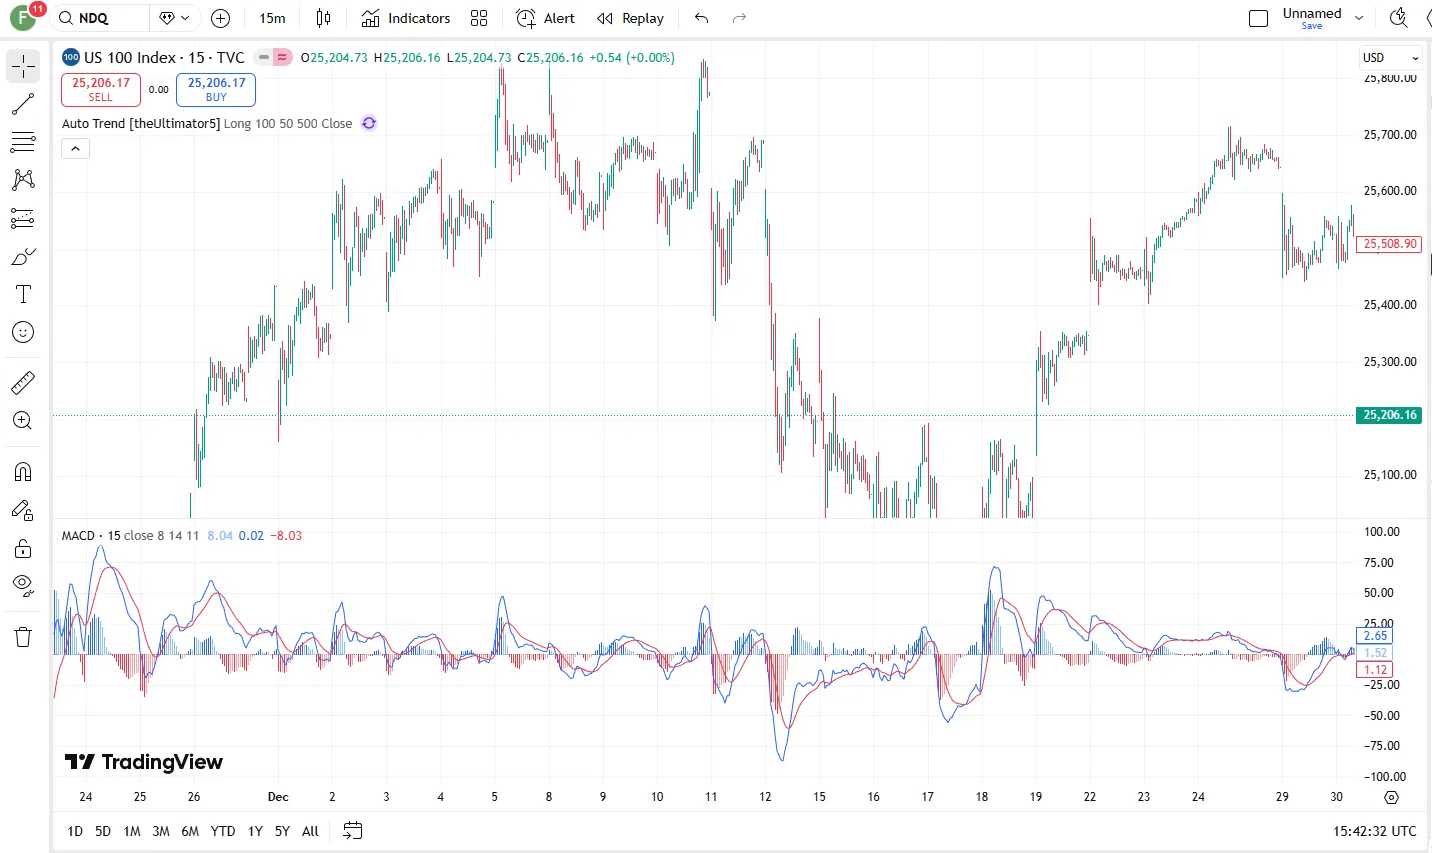Screen dimensions: 1432x853
Task: Set the date range to 1Y
Action: pos(255,831)
